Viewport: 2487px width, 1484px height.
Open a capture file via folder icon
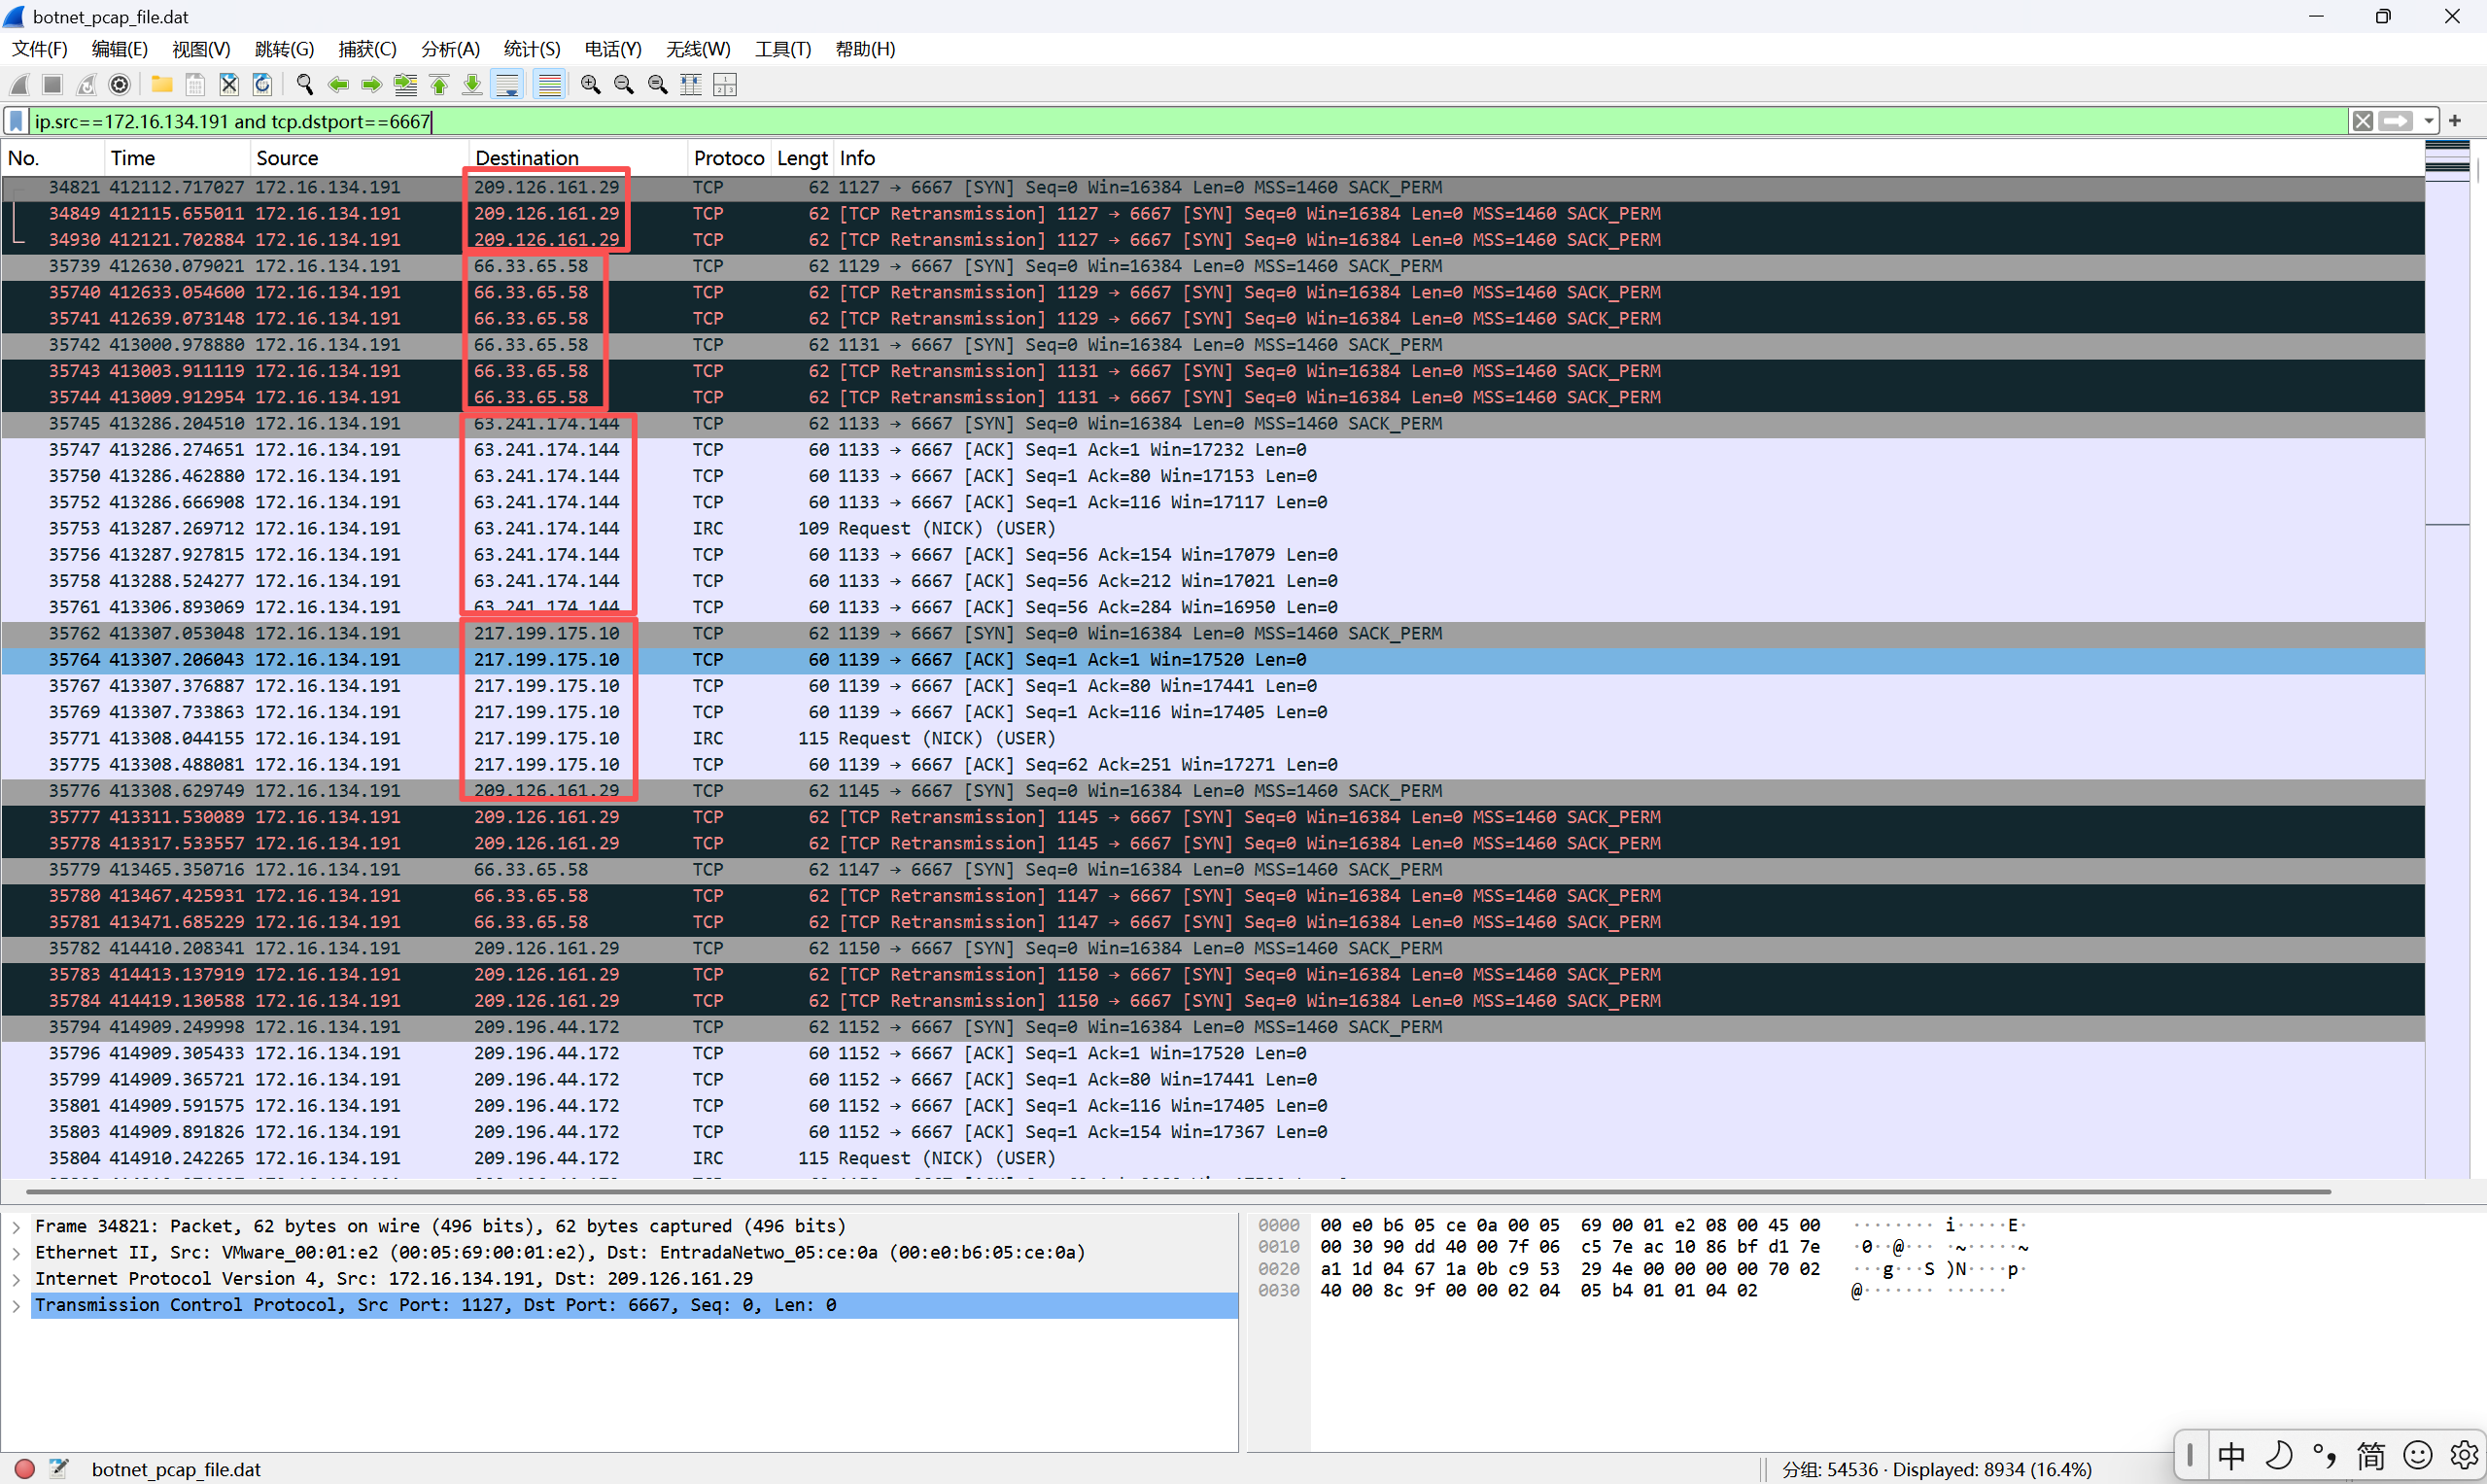161,85
